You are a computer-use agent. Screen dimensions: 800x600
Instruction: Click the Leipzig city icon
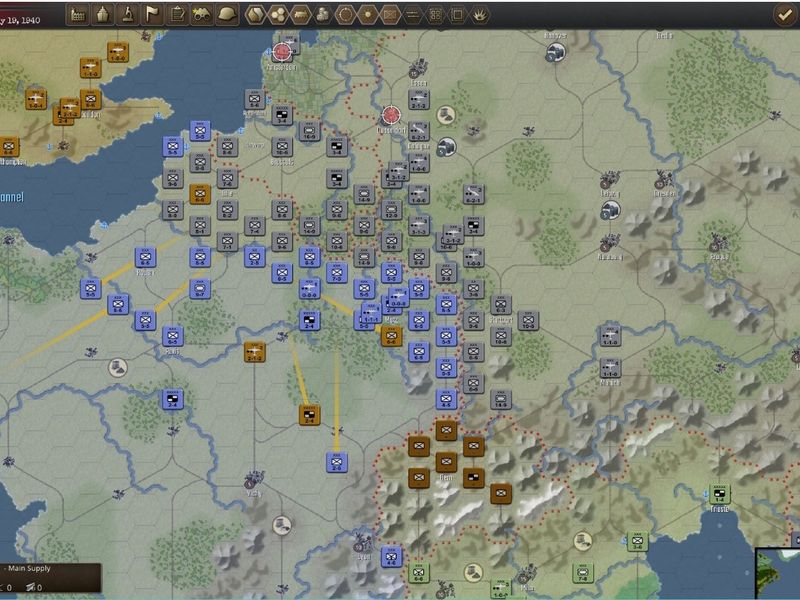[x=609, y=180]
